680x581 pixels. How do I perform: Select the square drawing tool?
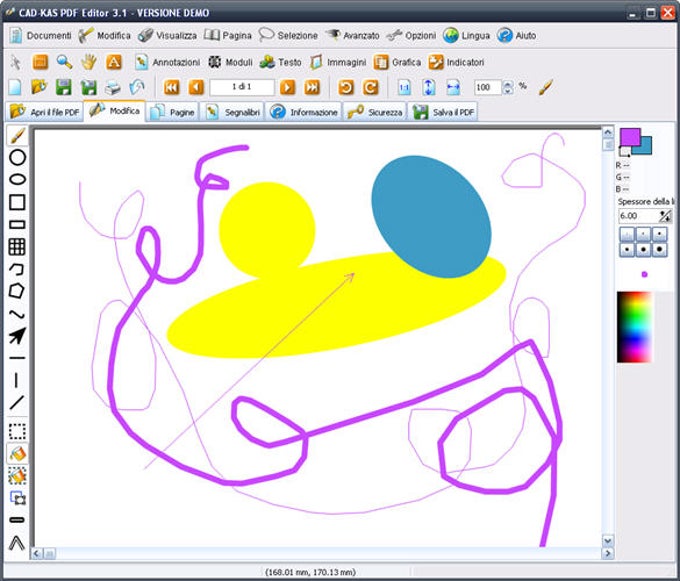pos(17,202)
